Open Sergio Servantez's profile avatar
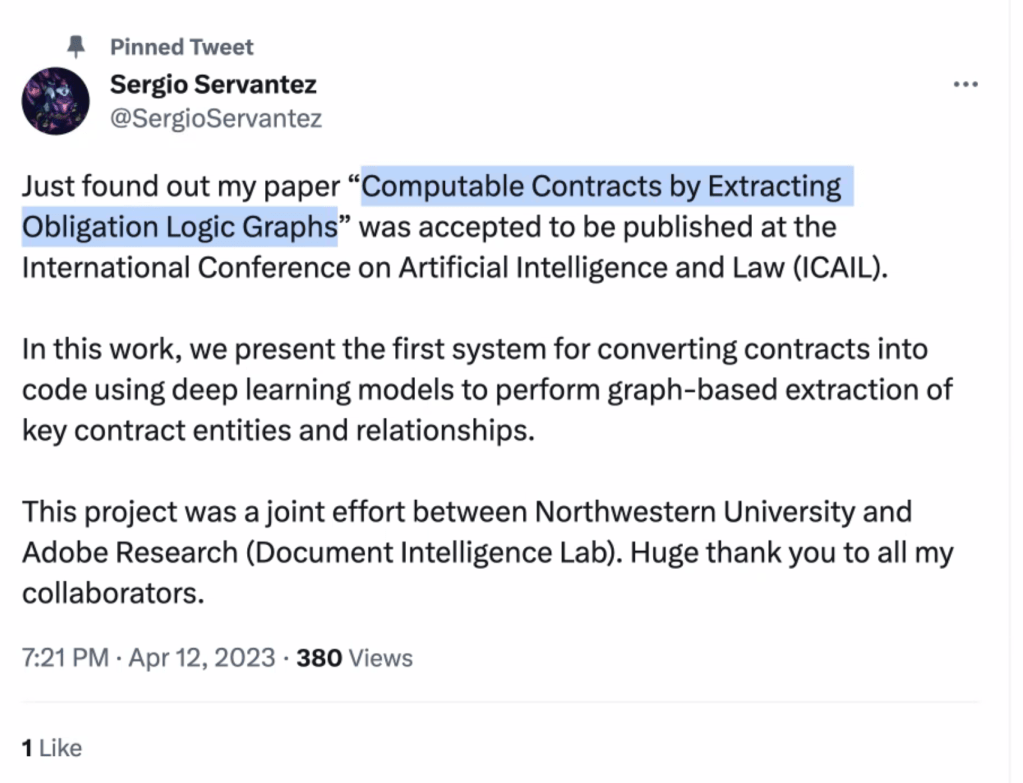 (x=56, y=101)
